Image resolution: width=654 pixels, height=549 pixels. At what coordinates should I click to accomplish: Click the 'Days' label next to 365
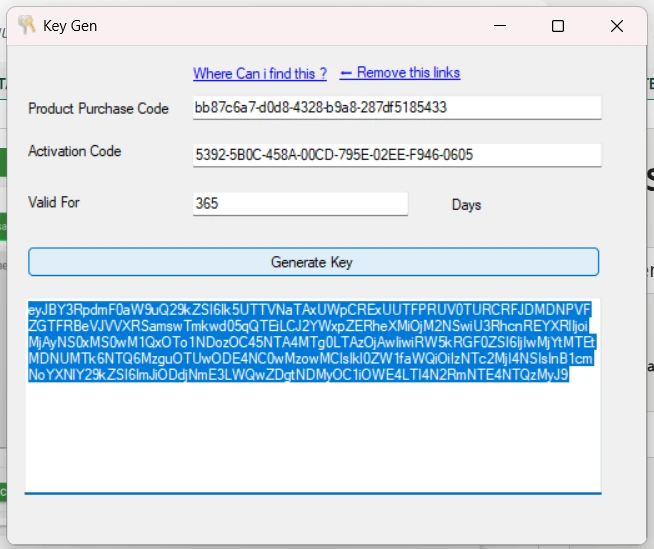[x=466, y=205]
